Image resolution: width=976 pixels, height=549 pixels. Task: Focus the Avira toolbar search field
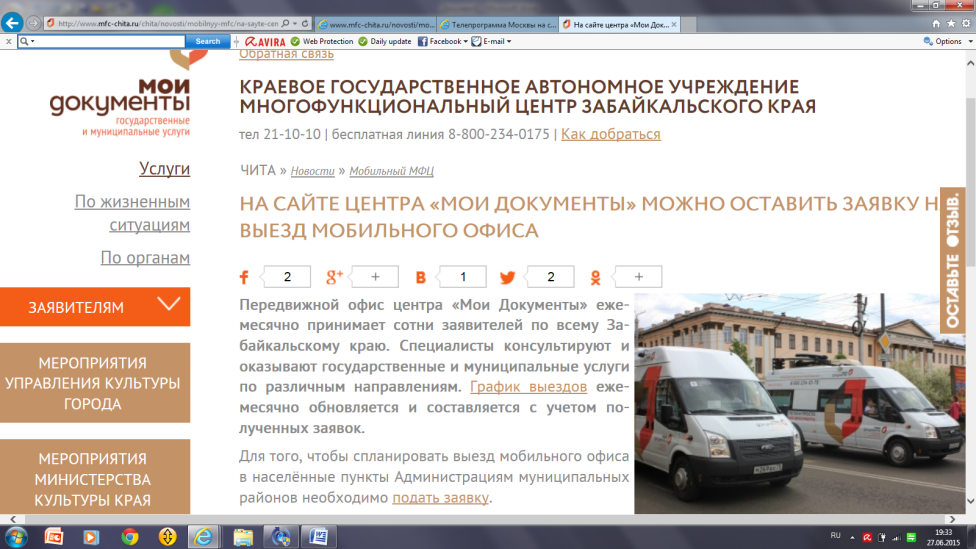(x=110, y=42)
